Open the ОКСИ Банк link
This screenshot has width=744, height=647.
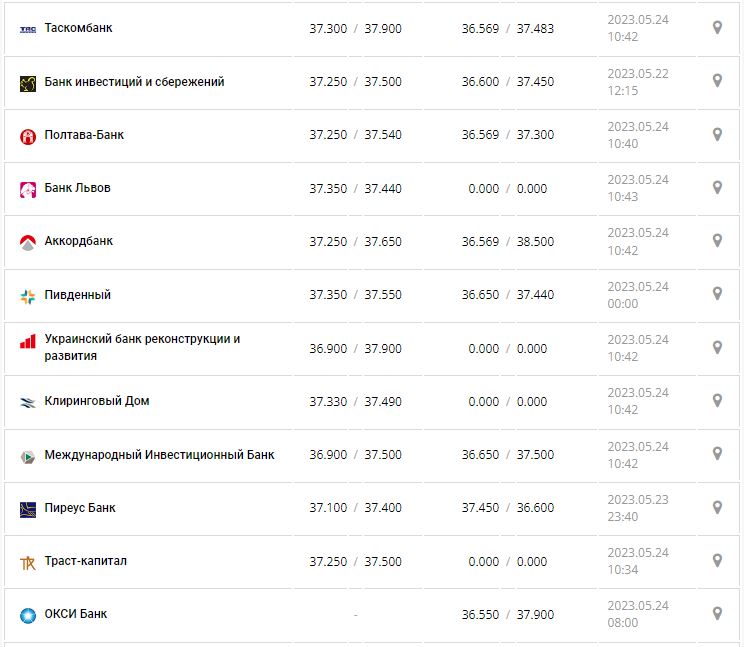pyautogui.click(x=76, y=614)
